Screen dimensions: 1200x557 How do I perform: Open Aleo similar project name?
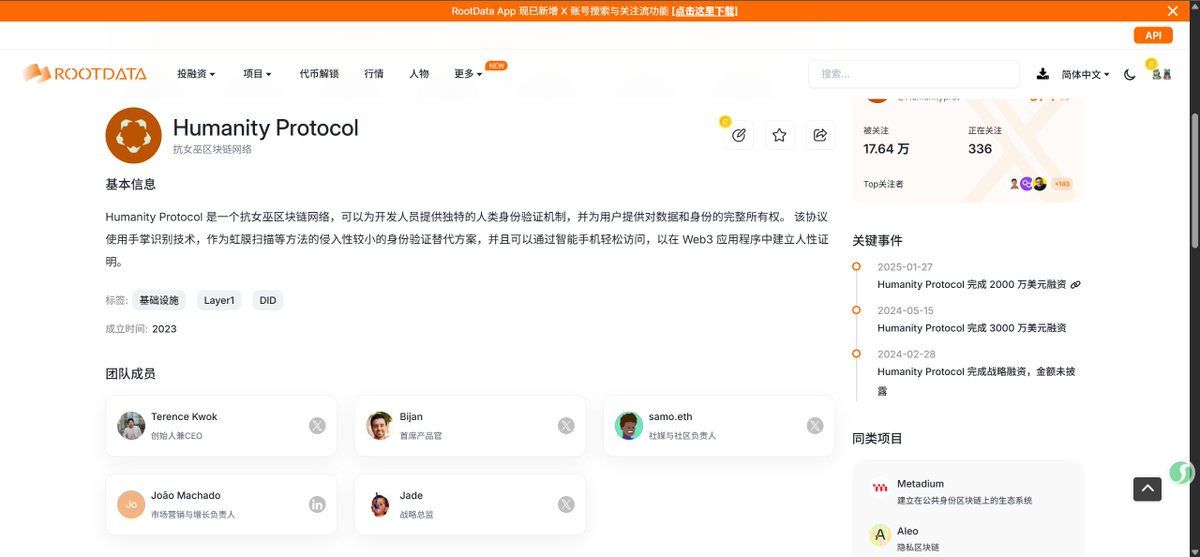tap(907, 531)
